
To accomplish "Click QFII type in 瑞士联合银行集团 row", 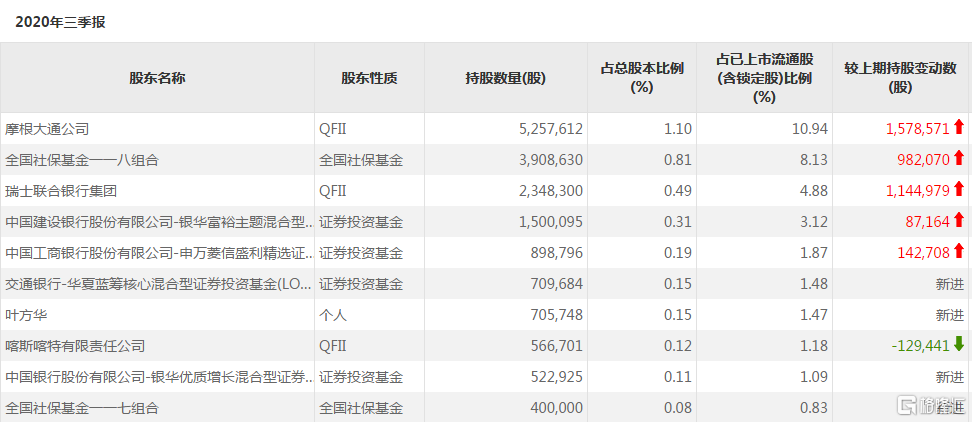I will tap(332, 191).
